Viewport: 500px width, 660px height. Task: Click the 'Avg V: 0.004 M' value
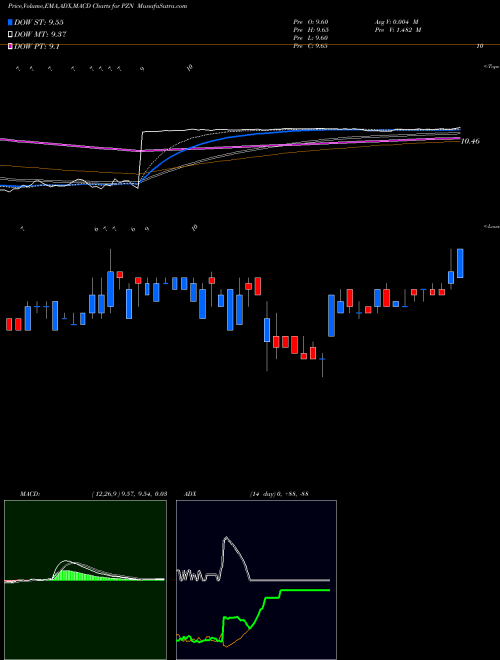[396, 22]
